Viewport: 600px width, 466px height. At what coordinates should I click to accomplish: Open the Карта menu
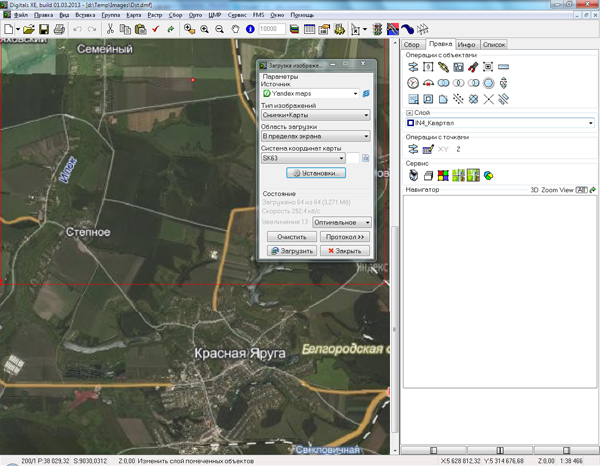point(133,16)
